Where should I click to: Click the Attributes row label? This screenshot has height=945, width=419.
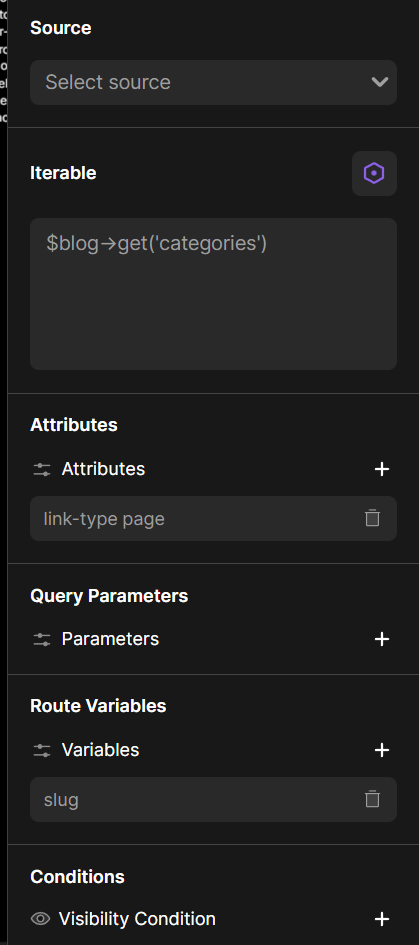pos(103,469)
